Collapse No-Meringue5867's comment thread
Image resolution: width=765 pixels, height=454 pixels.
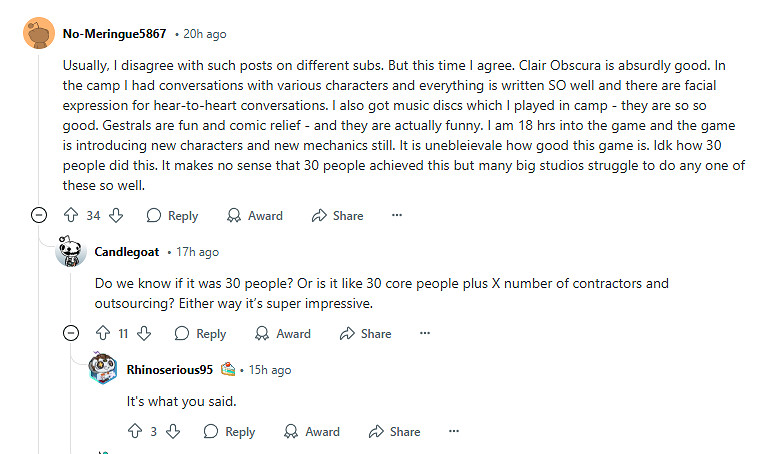[39, 215]
